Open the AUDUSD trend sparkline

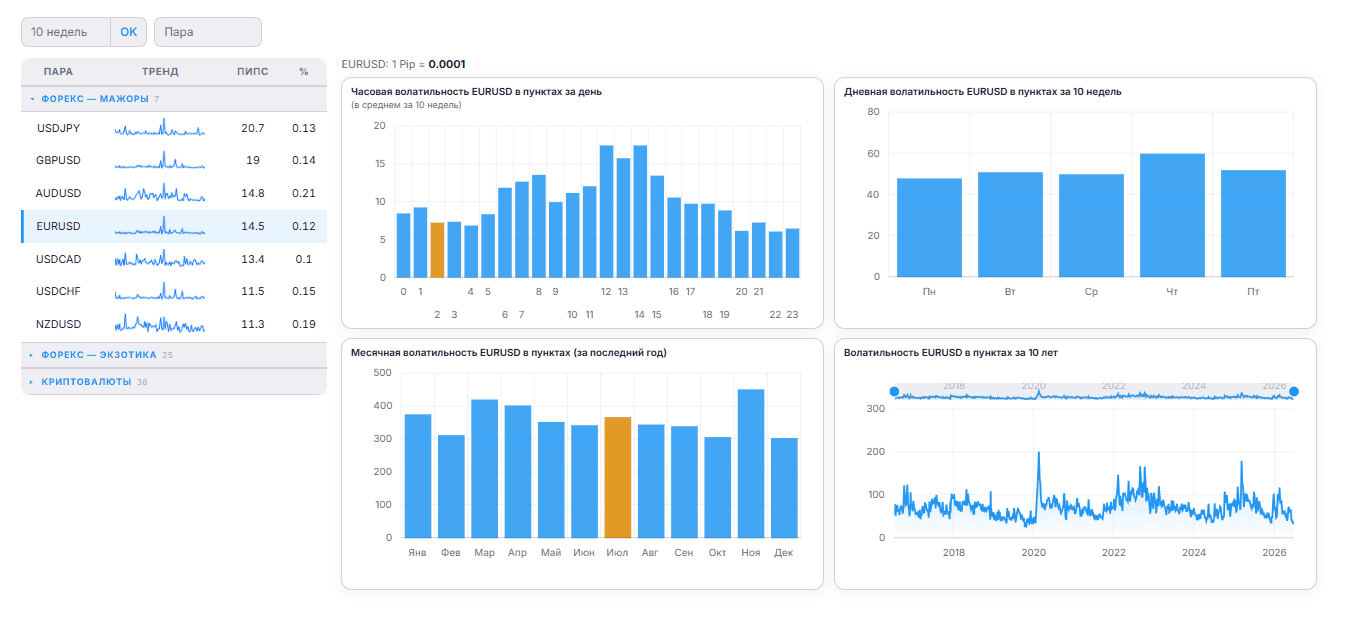(160, 193)
